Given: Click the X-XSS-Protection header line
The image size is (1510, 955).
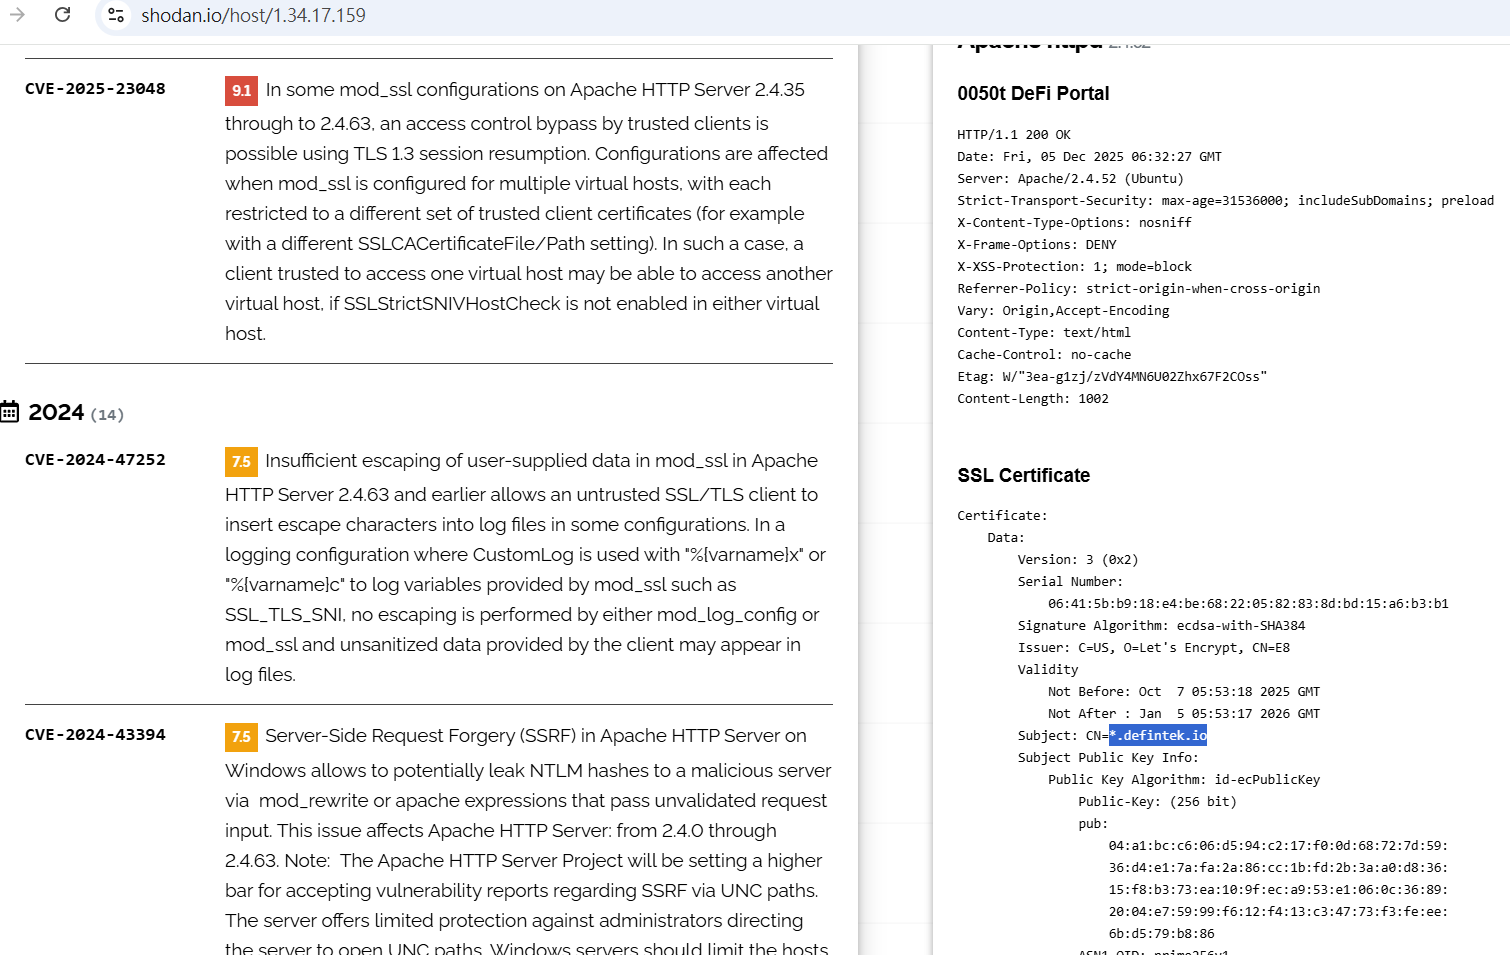Looking at the screenshot, I should tap(1074, 267).
